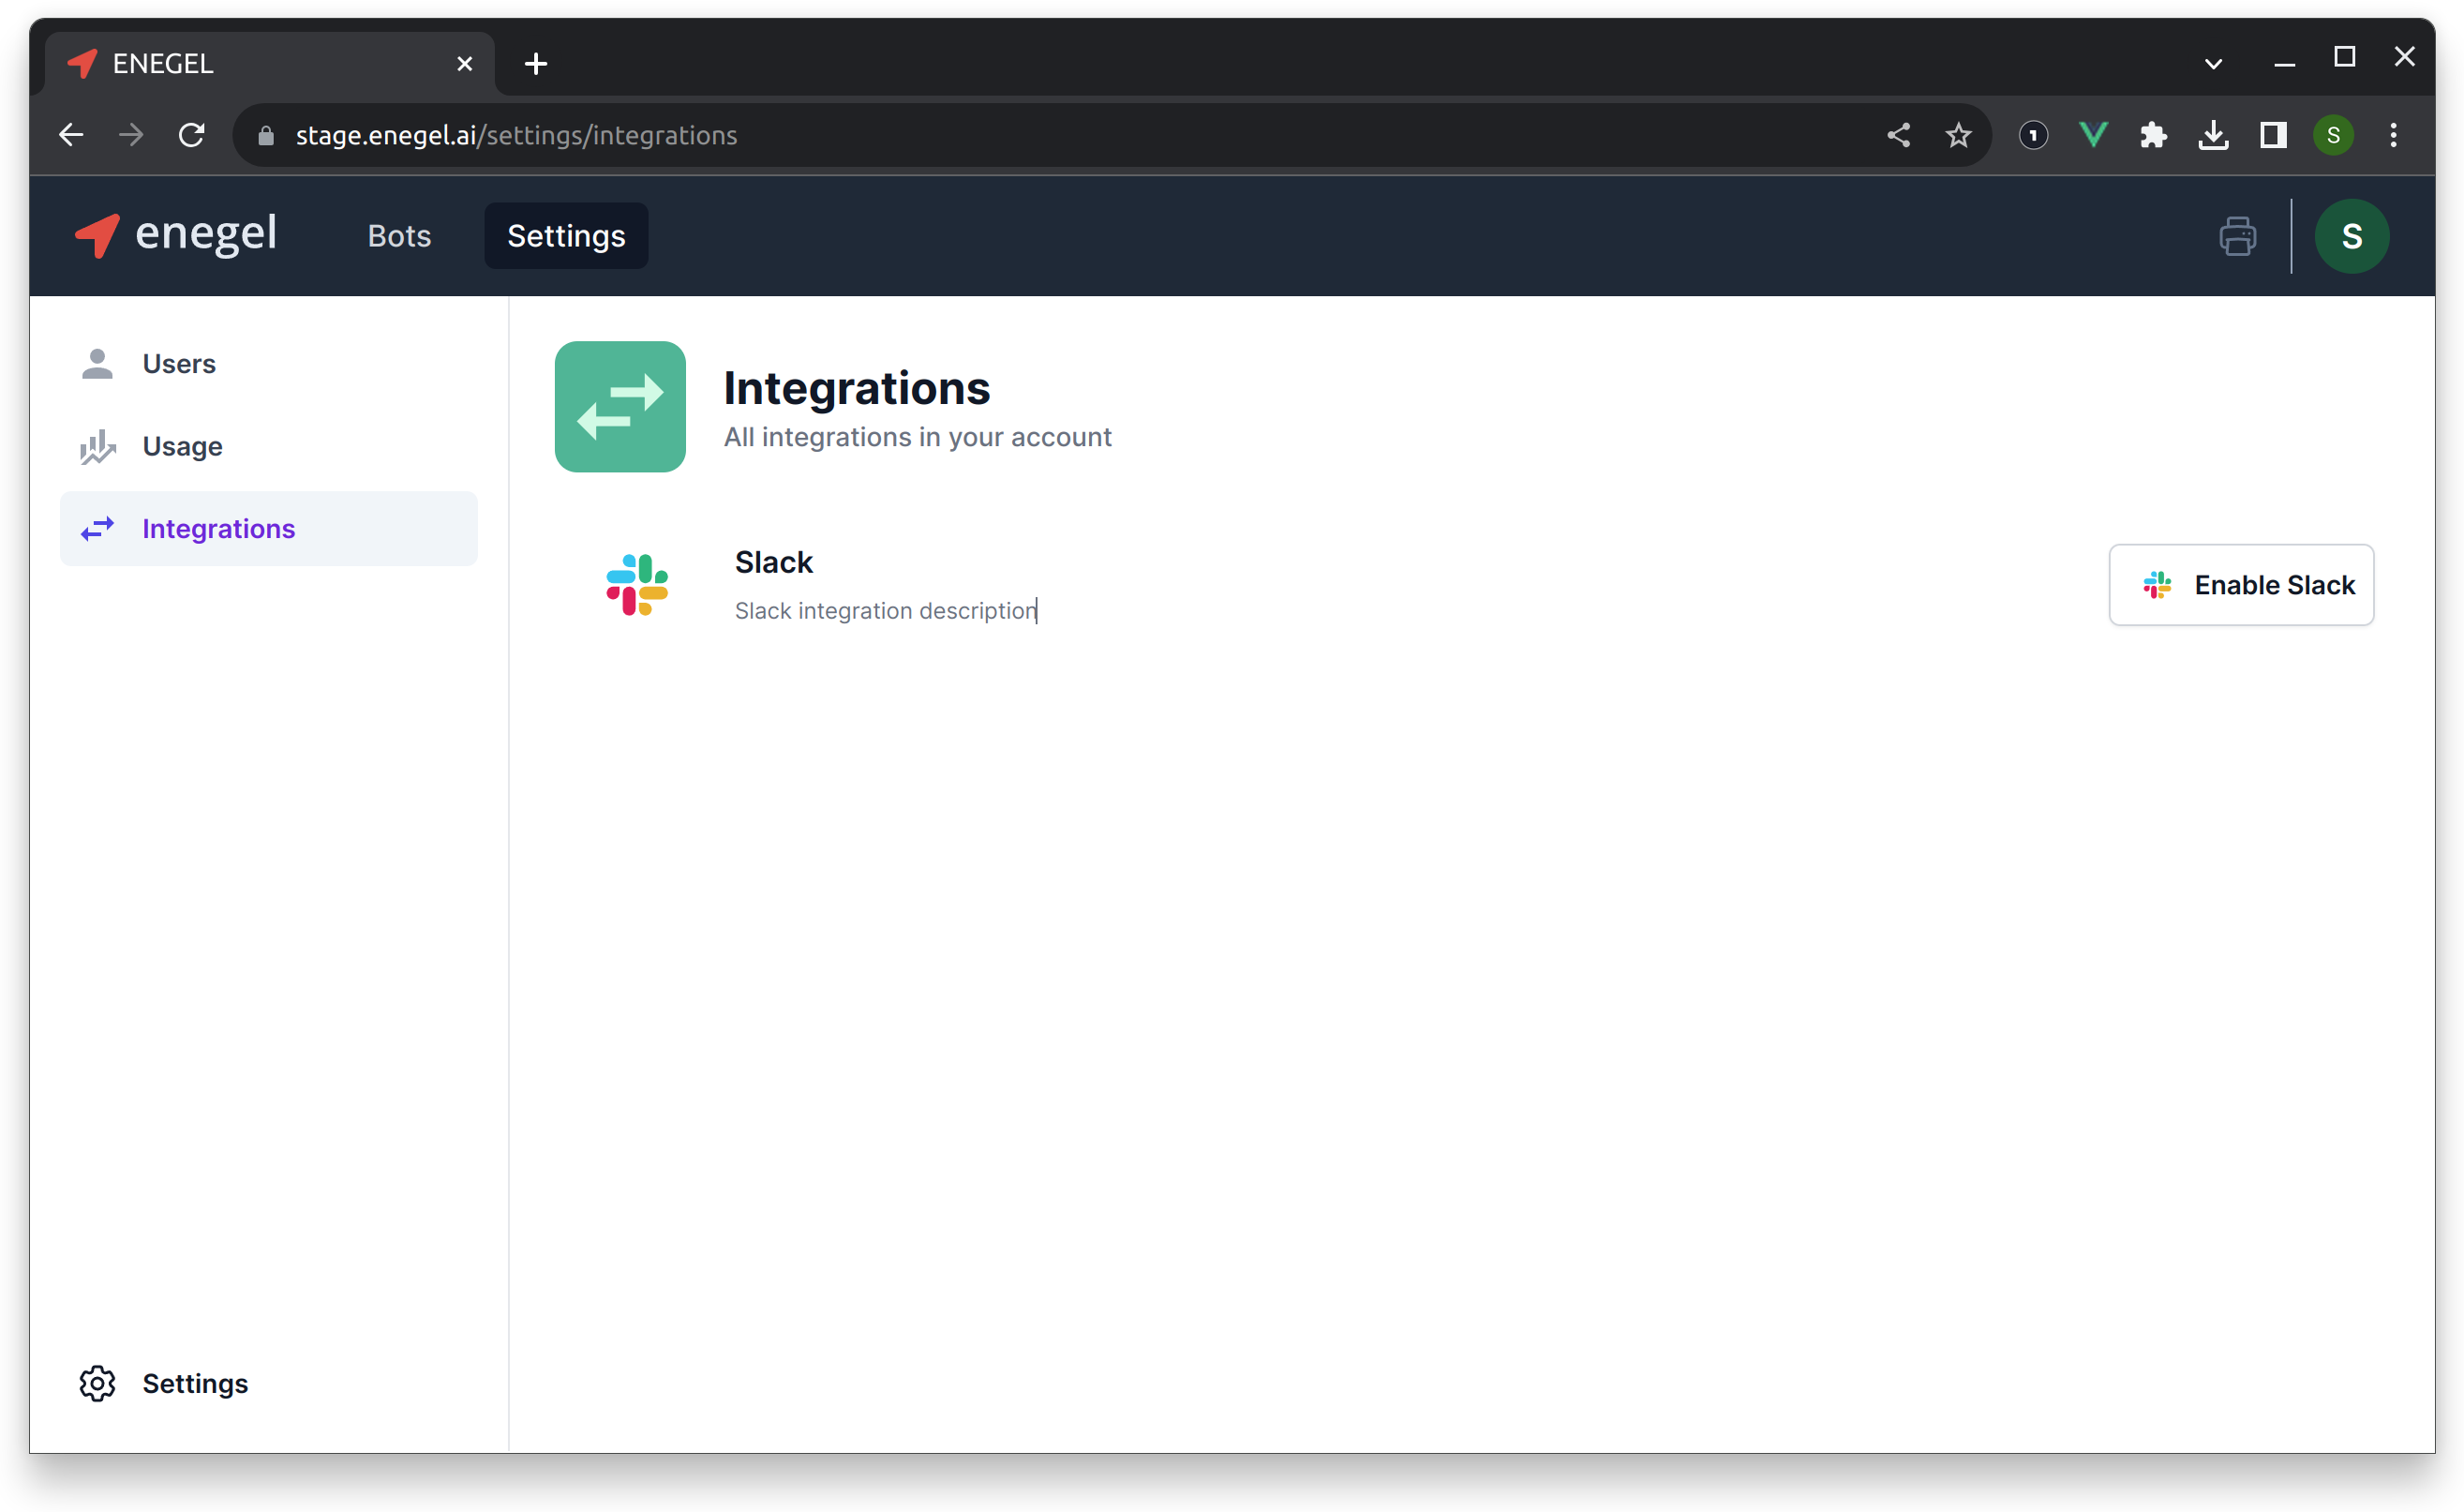
Task: Click the Slack integration description field
Action: (x=884, y=611)
